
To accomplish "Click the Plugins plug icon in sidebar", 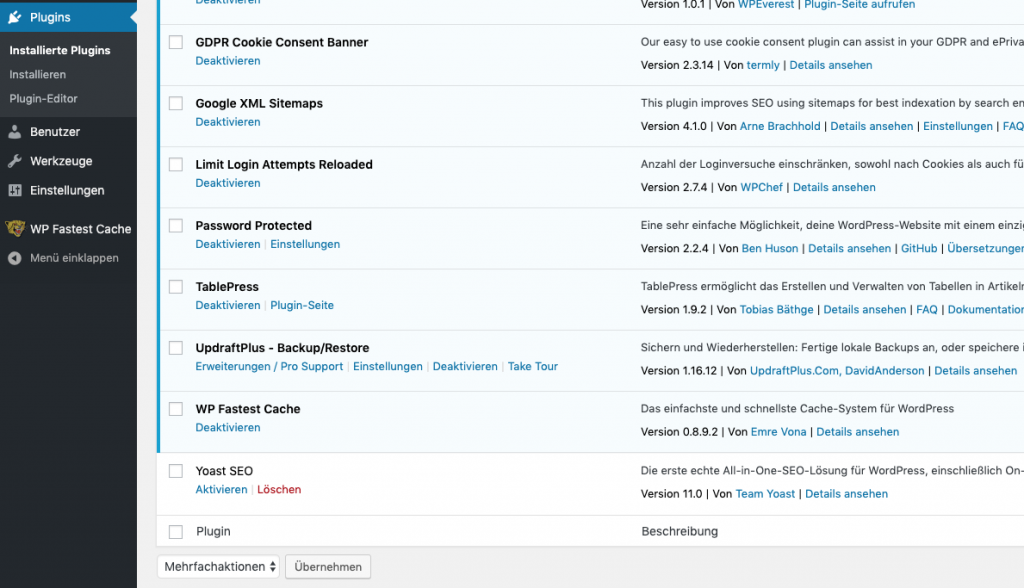I will coord(15,17).
